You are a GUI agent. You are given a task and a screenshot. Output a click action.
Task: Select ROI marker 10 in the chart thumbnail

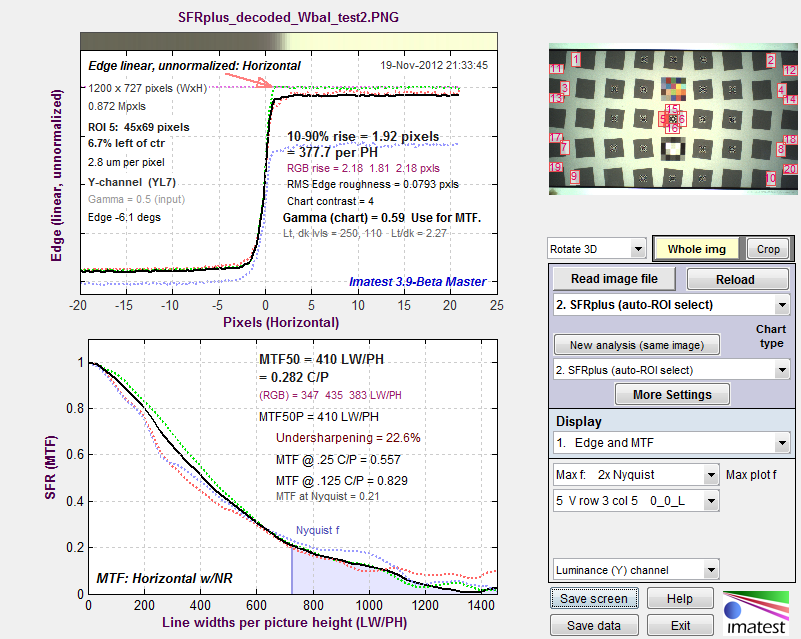pos(771,178)
